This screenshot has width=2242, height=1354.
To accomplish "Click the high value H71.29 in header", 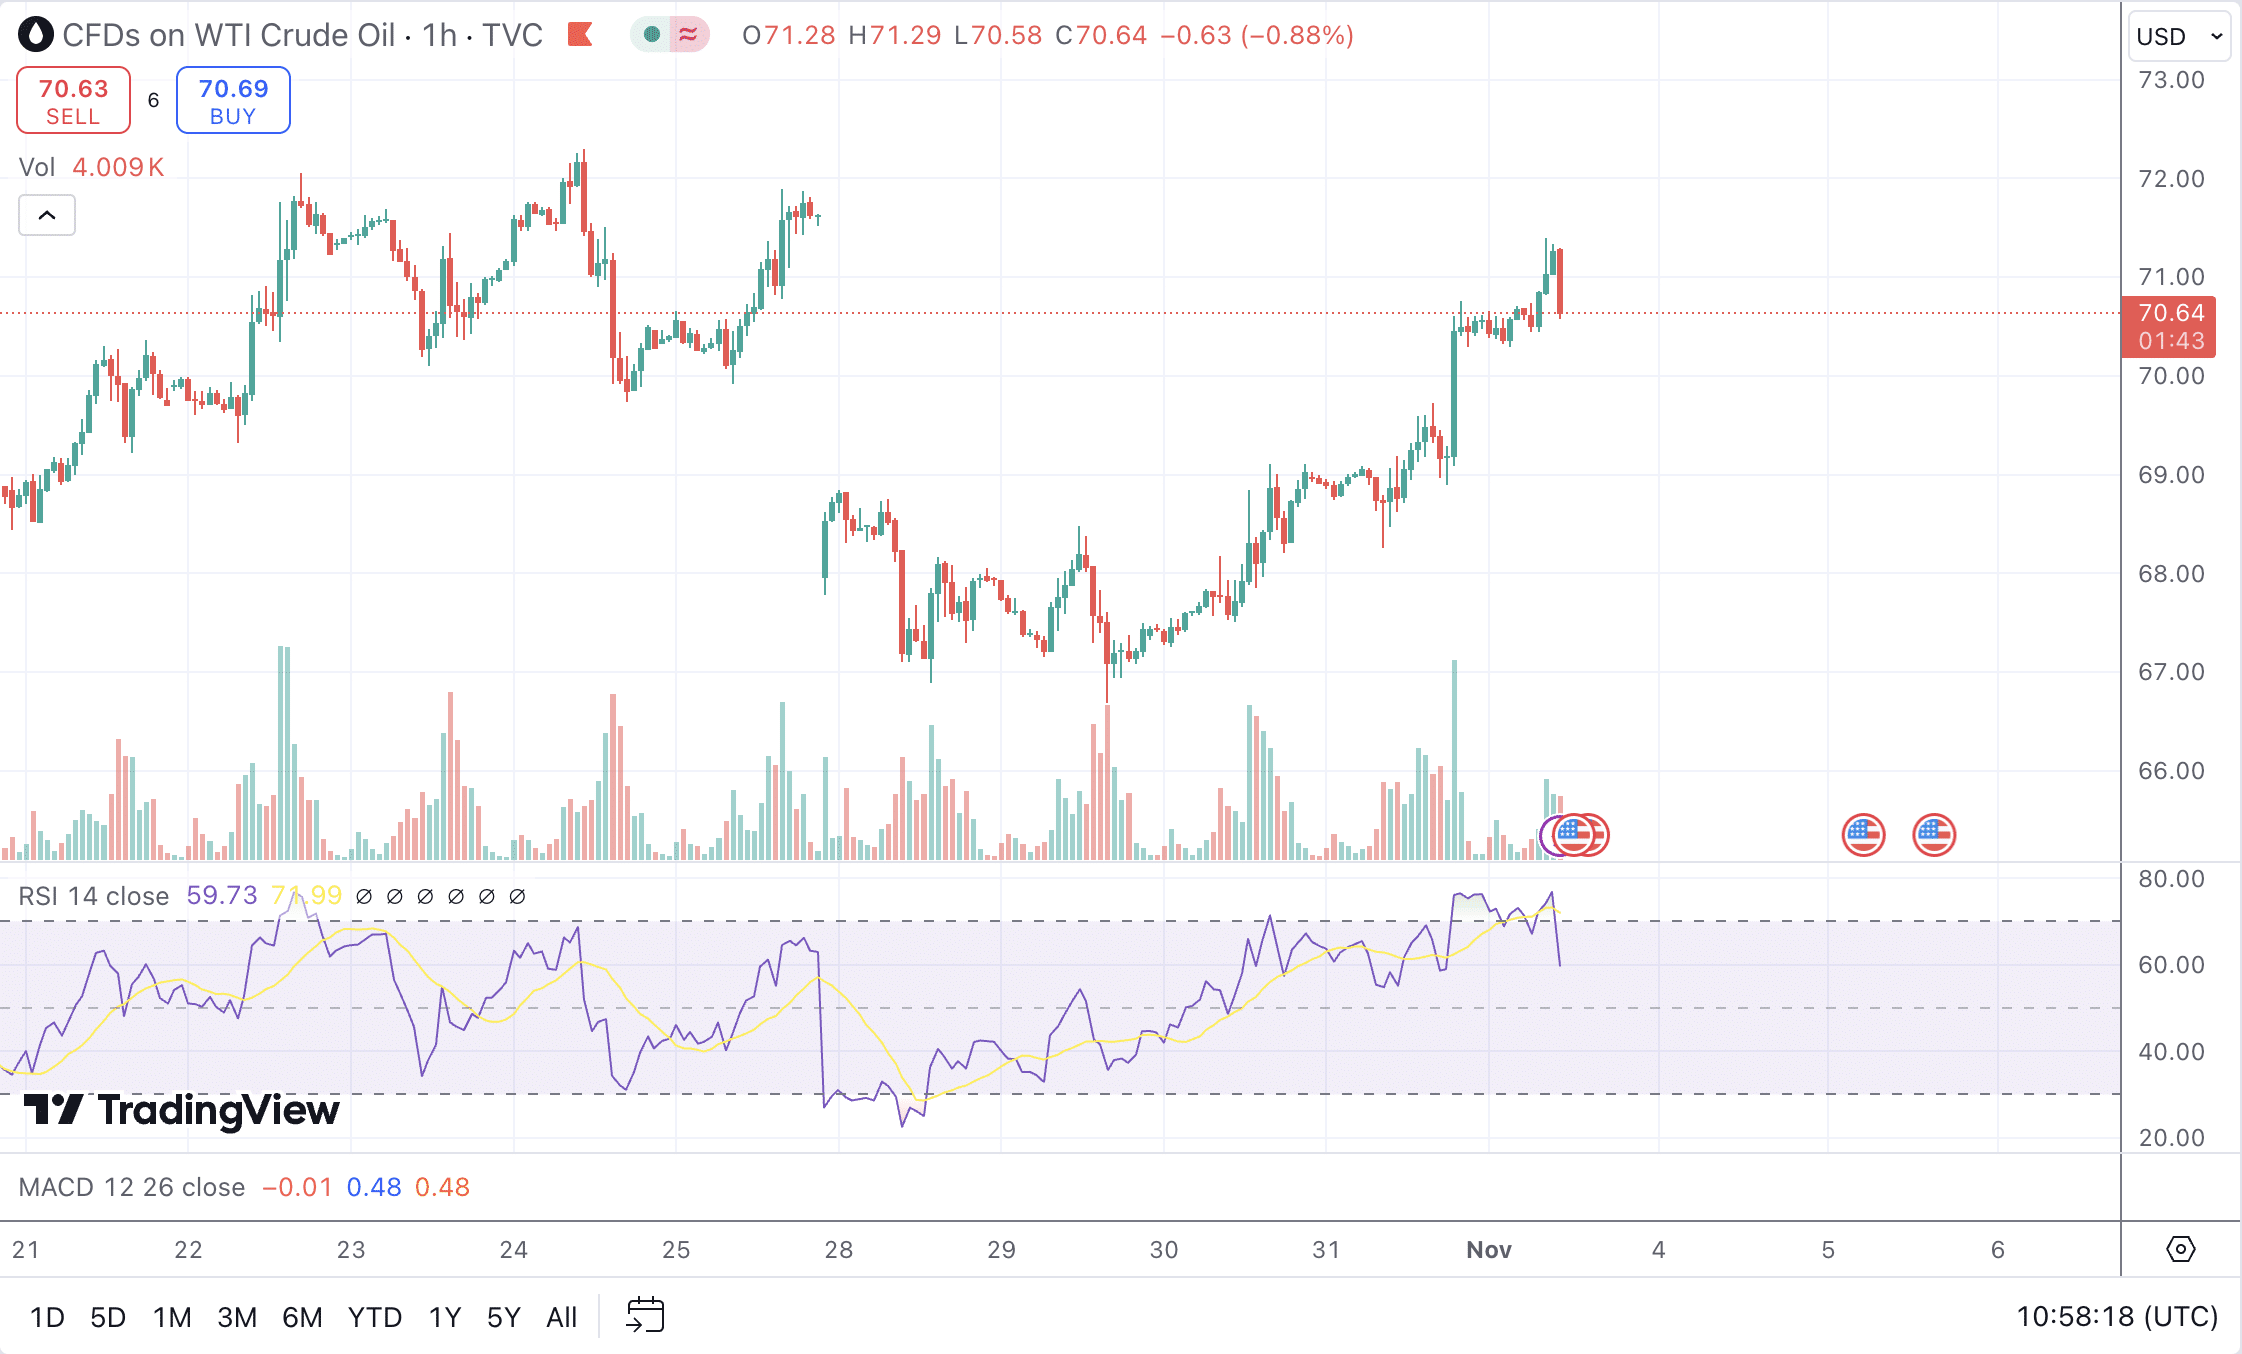I will tap(895, 35).
